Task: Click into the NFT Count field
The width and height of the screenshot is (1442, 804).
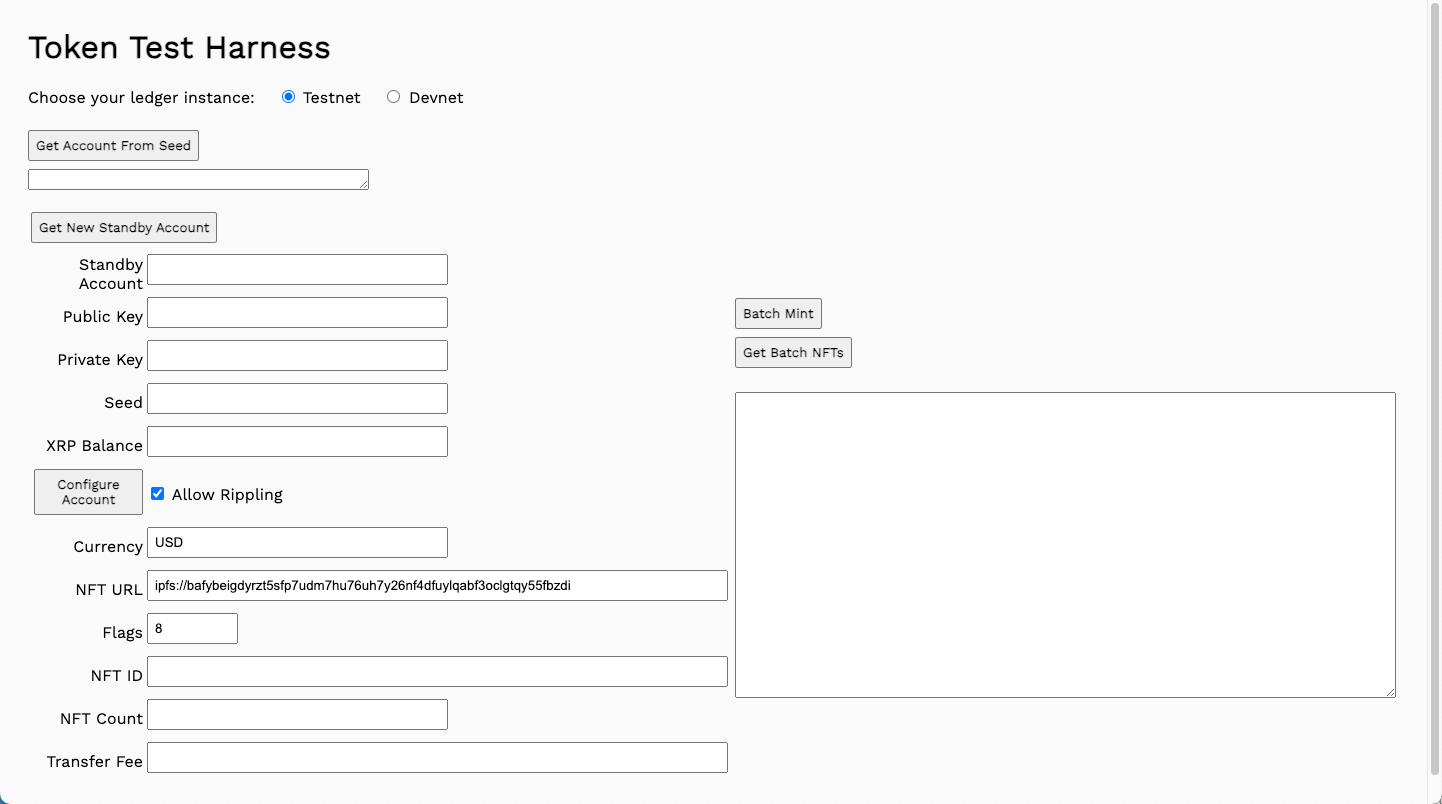Action: 297,715
